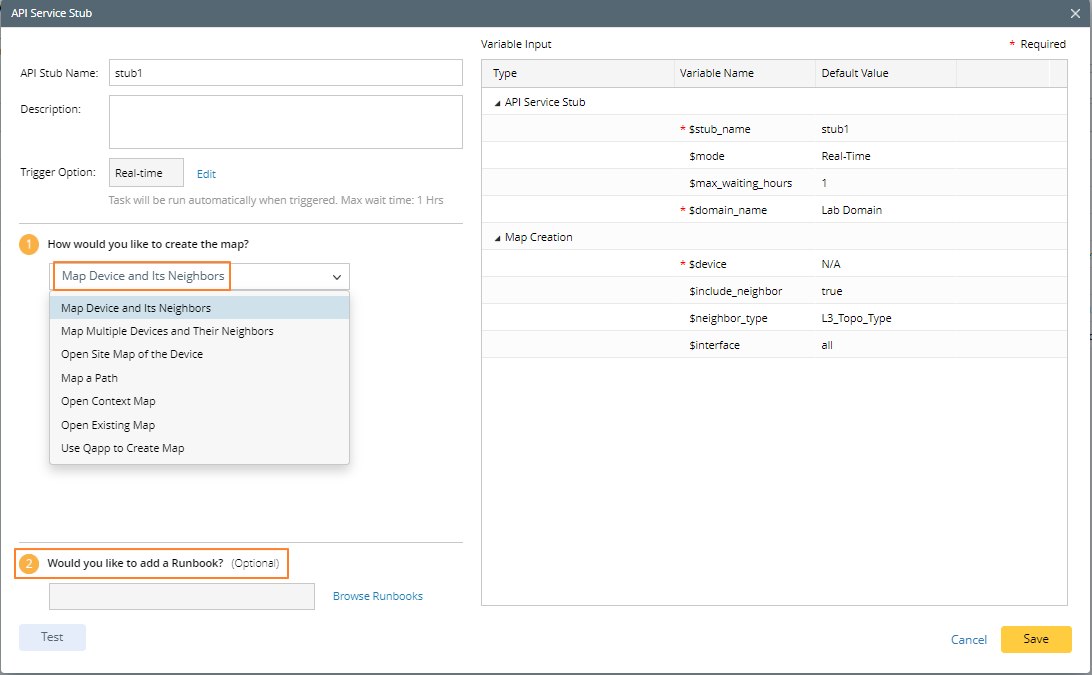Open the Browse Runbooks link
This screenshot has width=1092, height=675.
[x=377, y=596]
